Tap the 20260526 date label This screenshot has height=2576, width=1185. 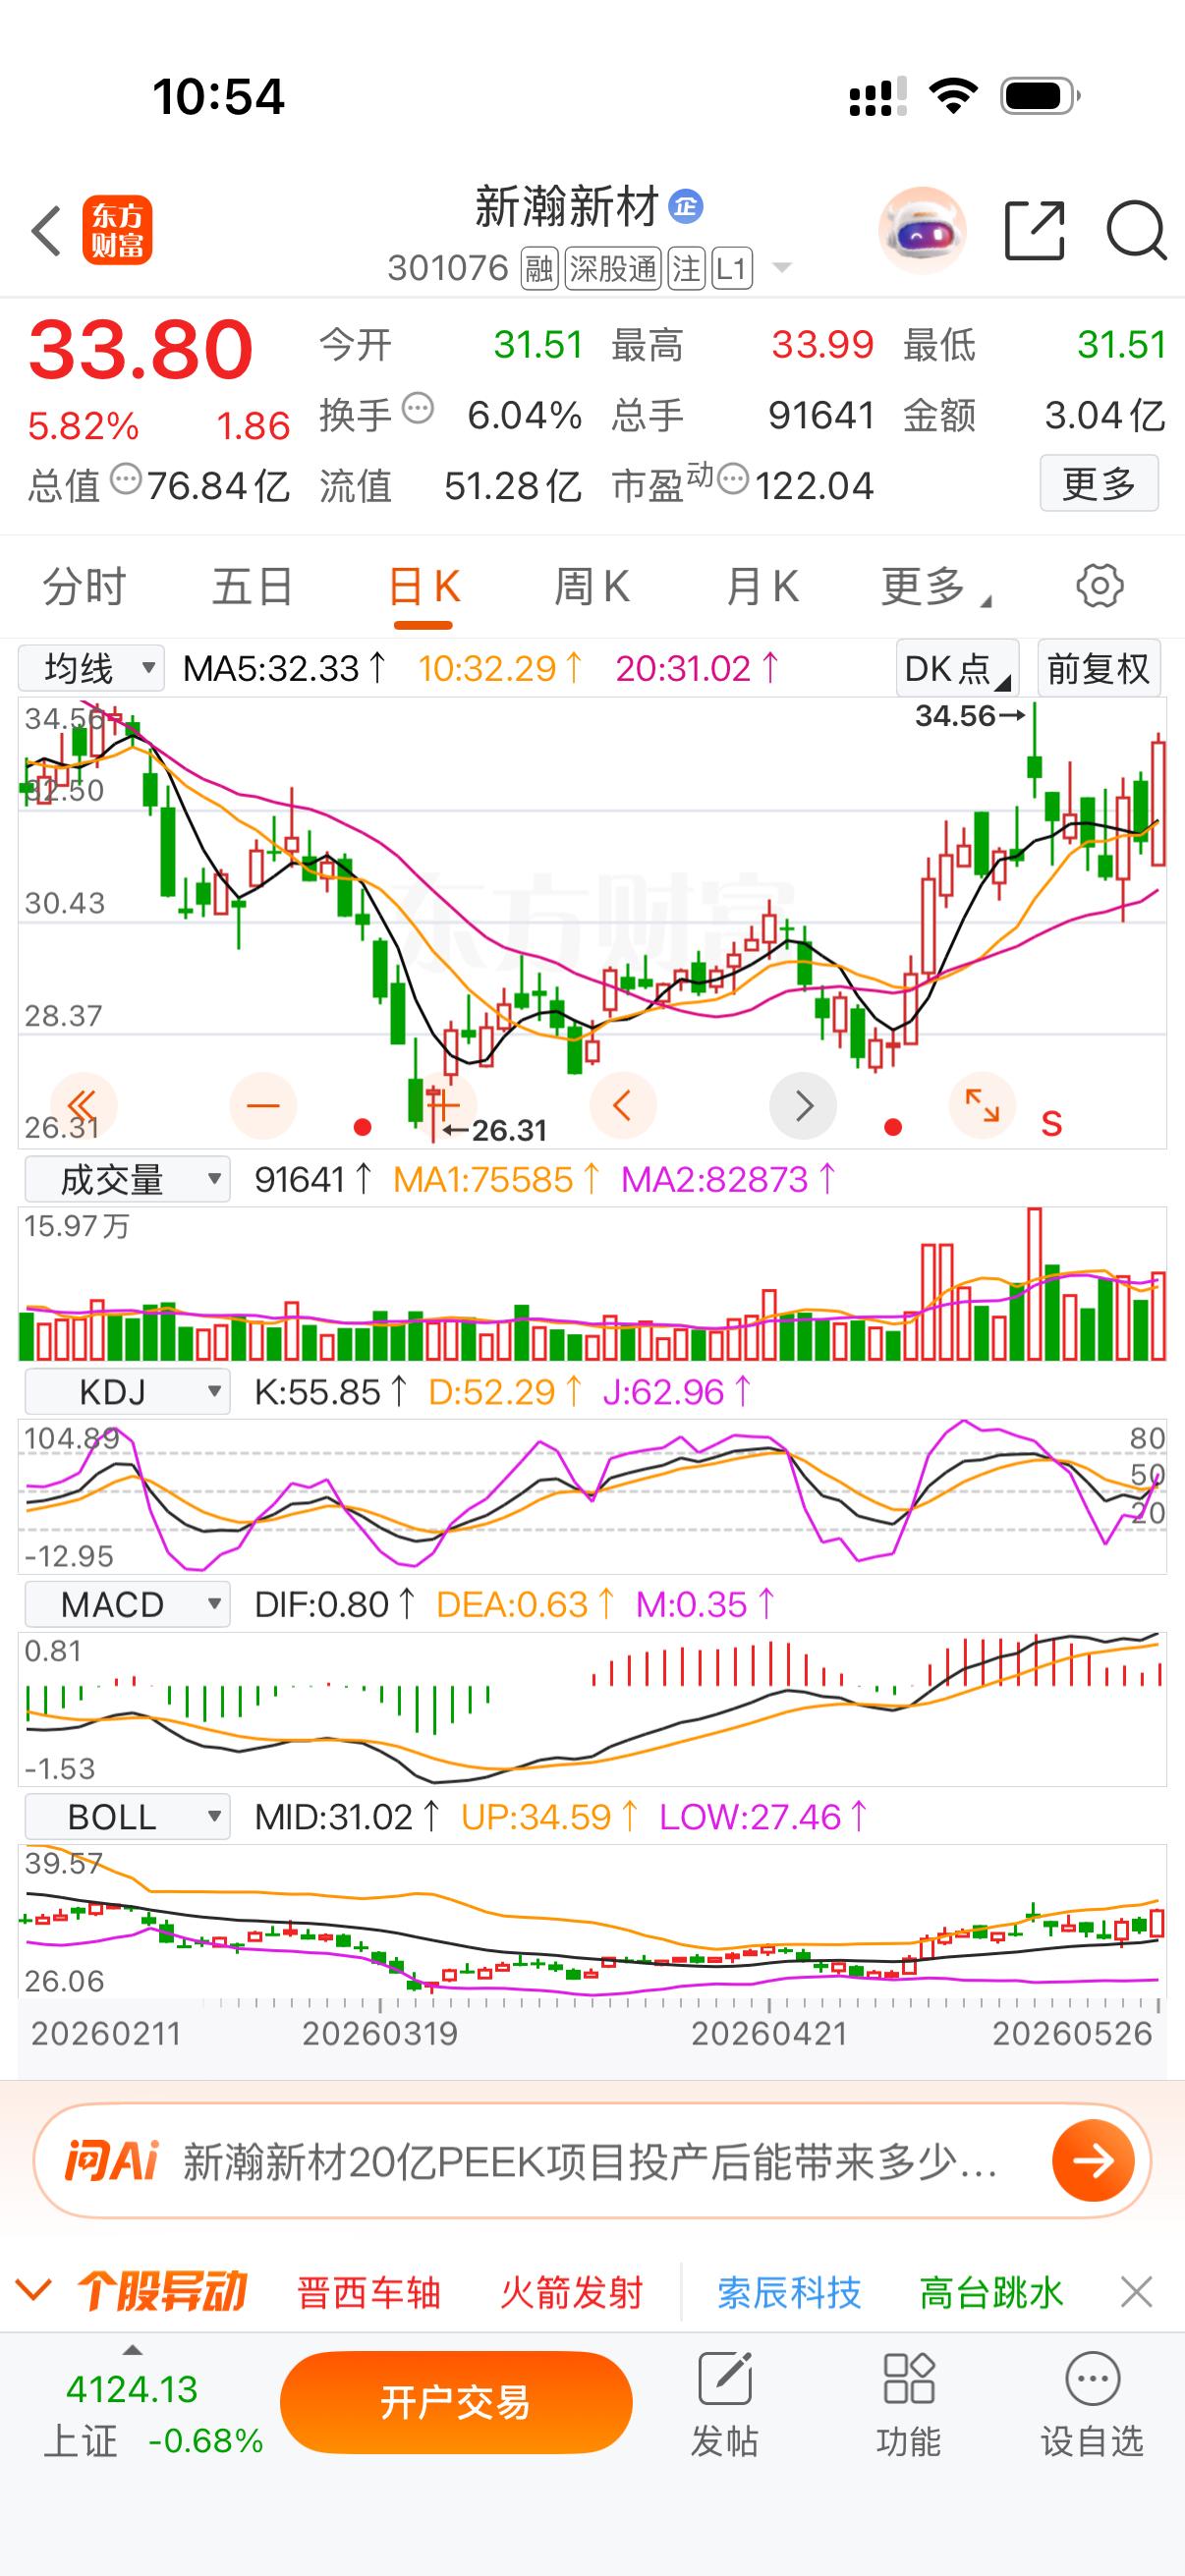(1072, 2033)
